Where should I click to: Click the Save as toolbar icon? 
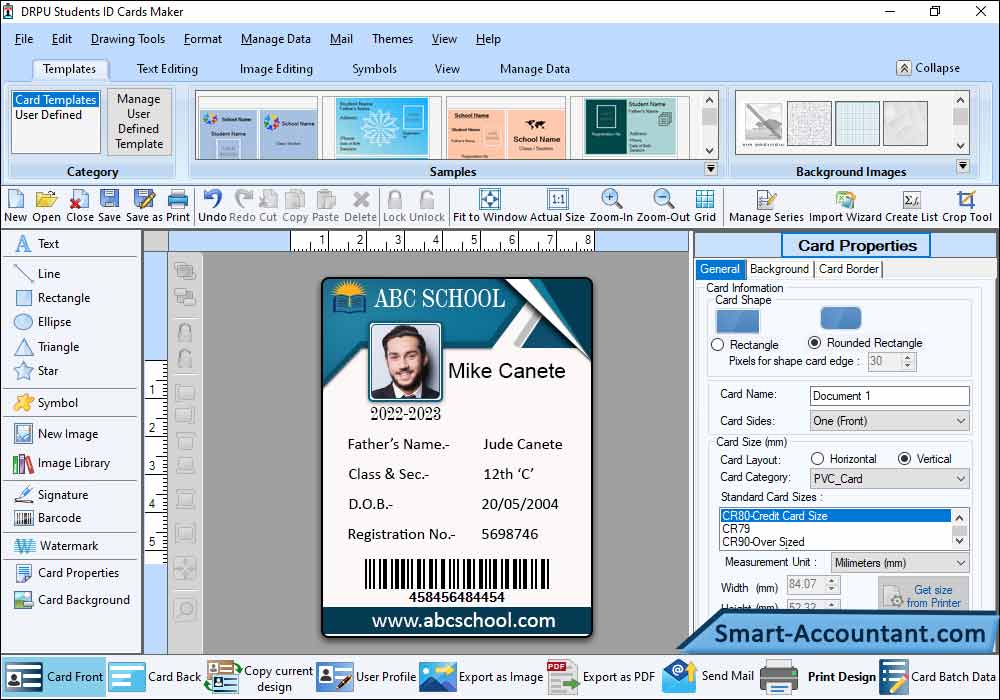pos(144,206)
